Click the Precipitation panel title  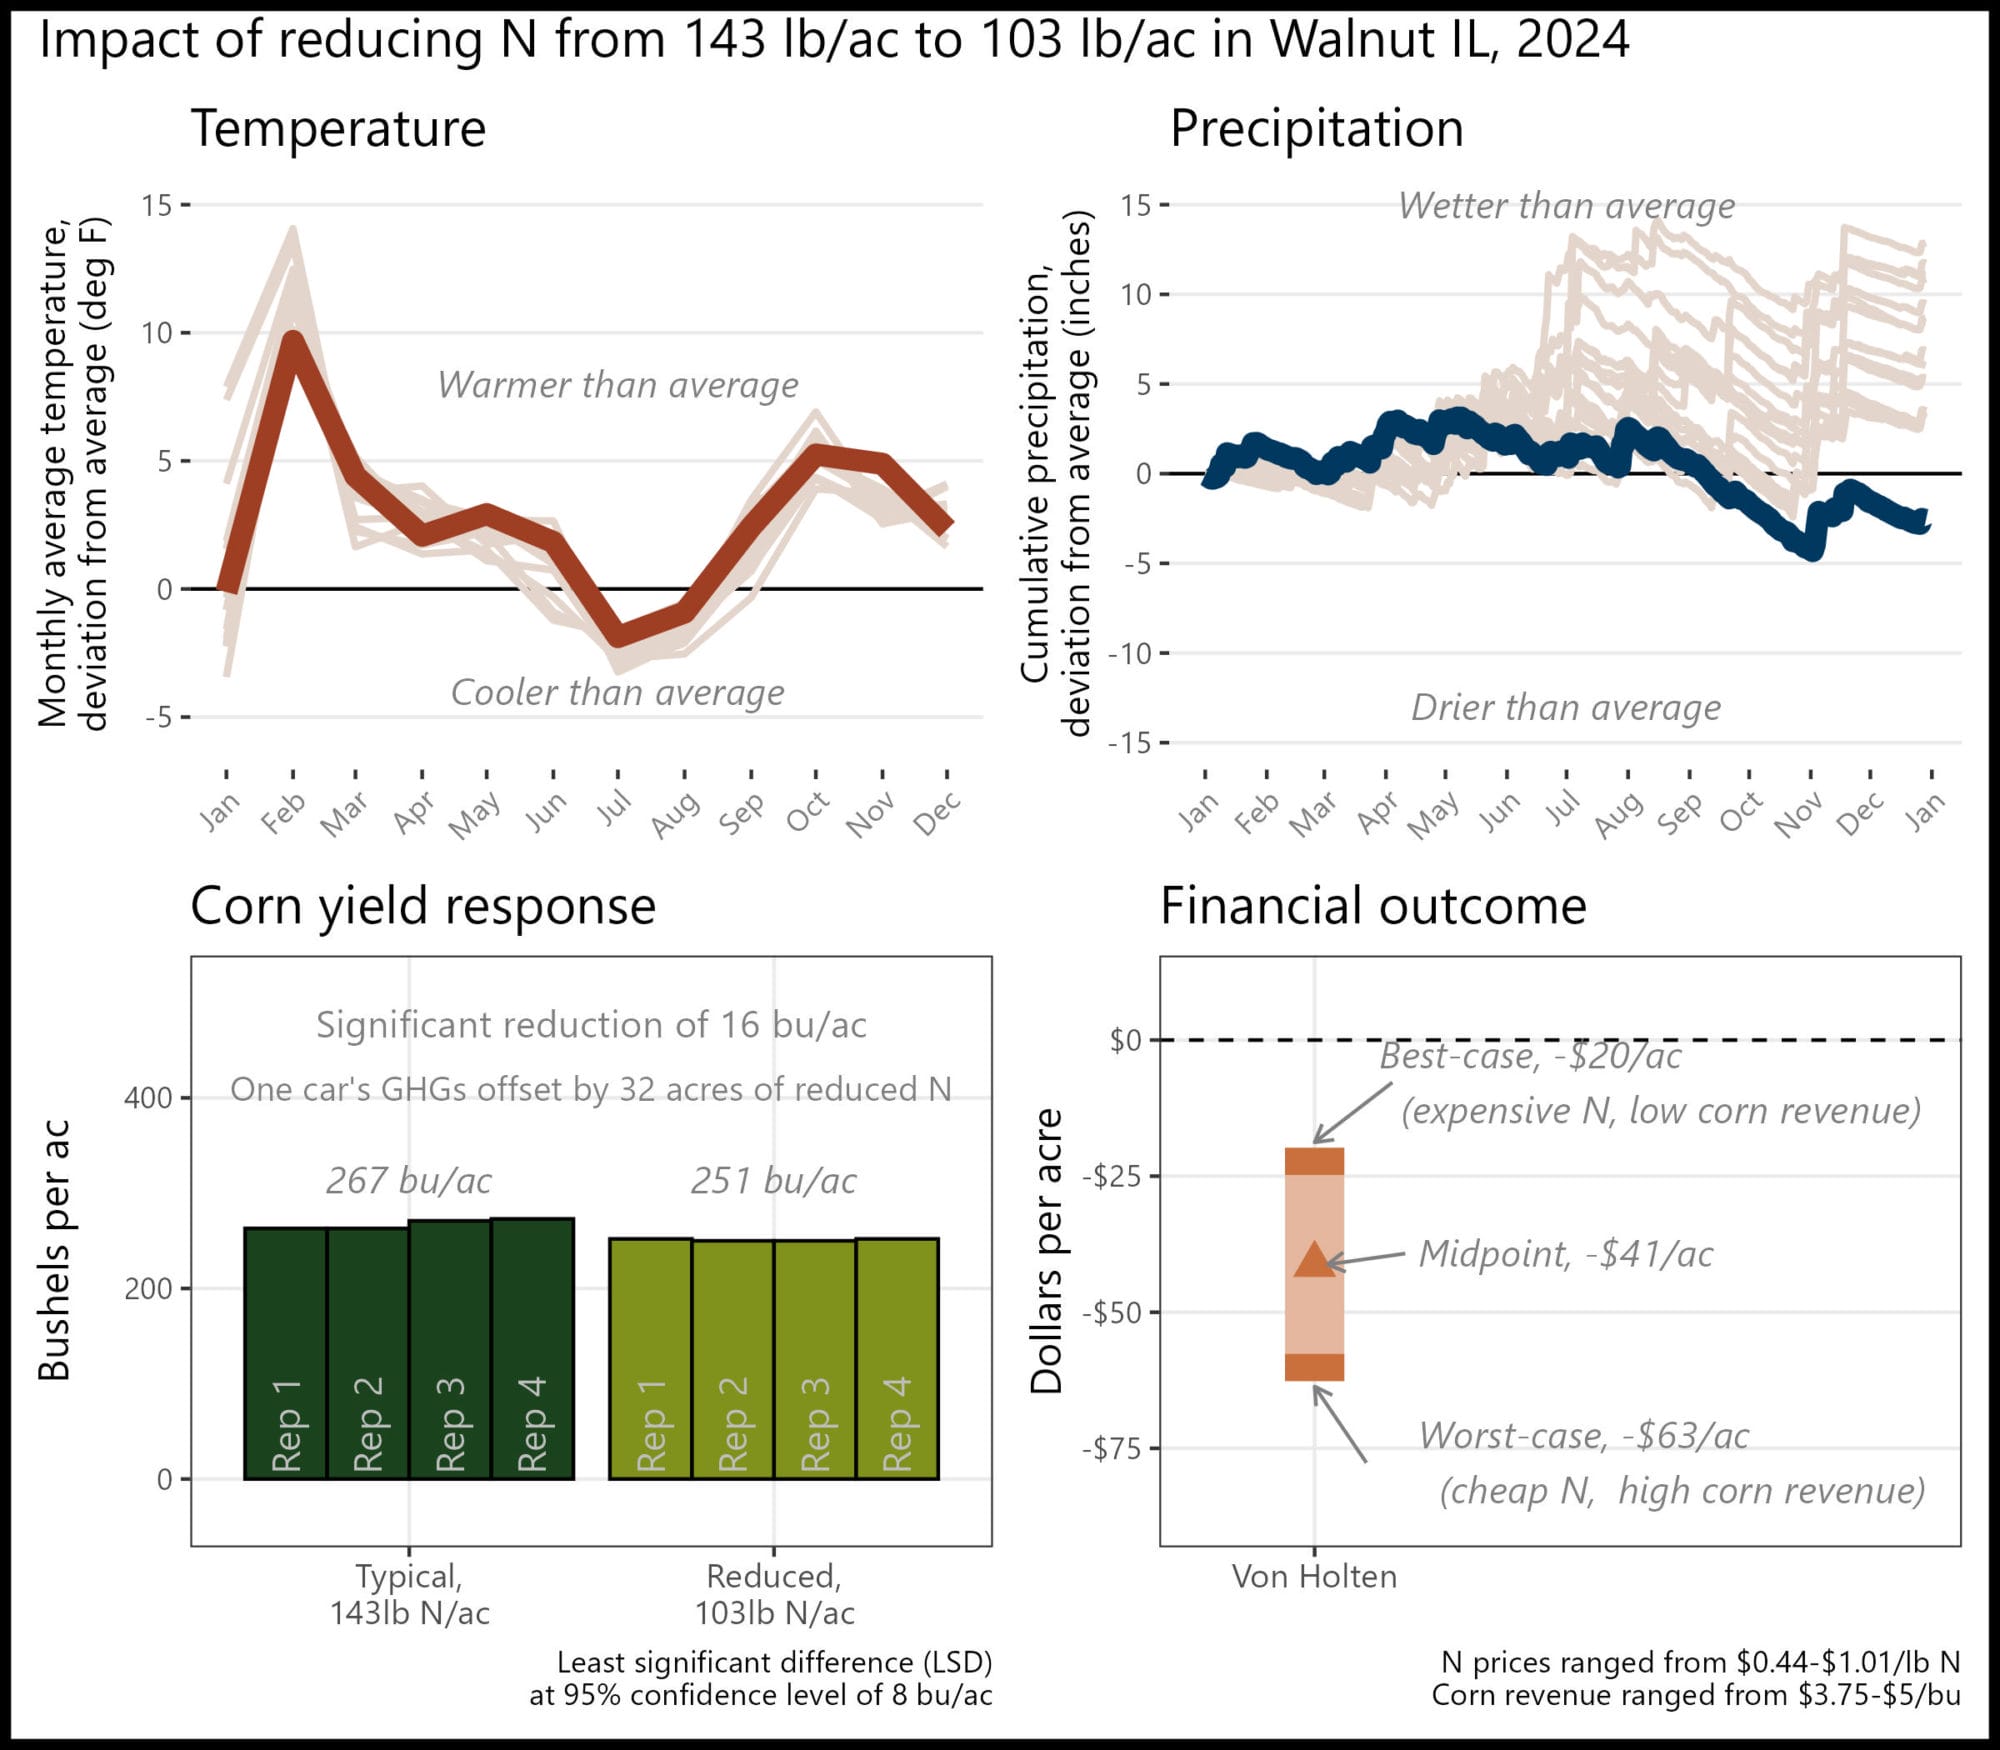1316,129
